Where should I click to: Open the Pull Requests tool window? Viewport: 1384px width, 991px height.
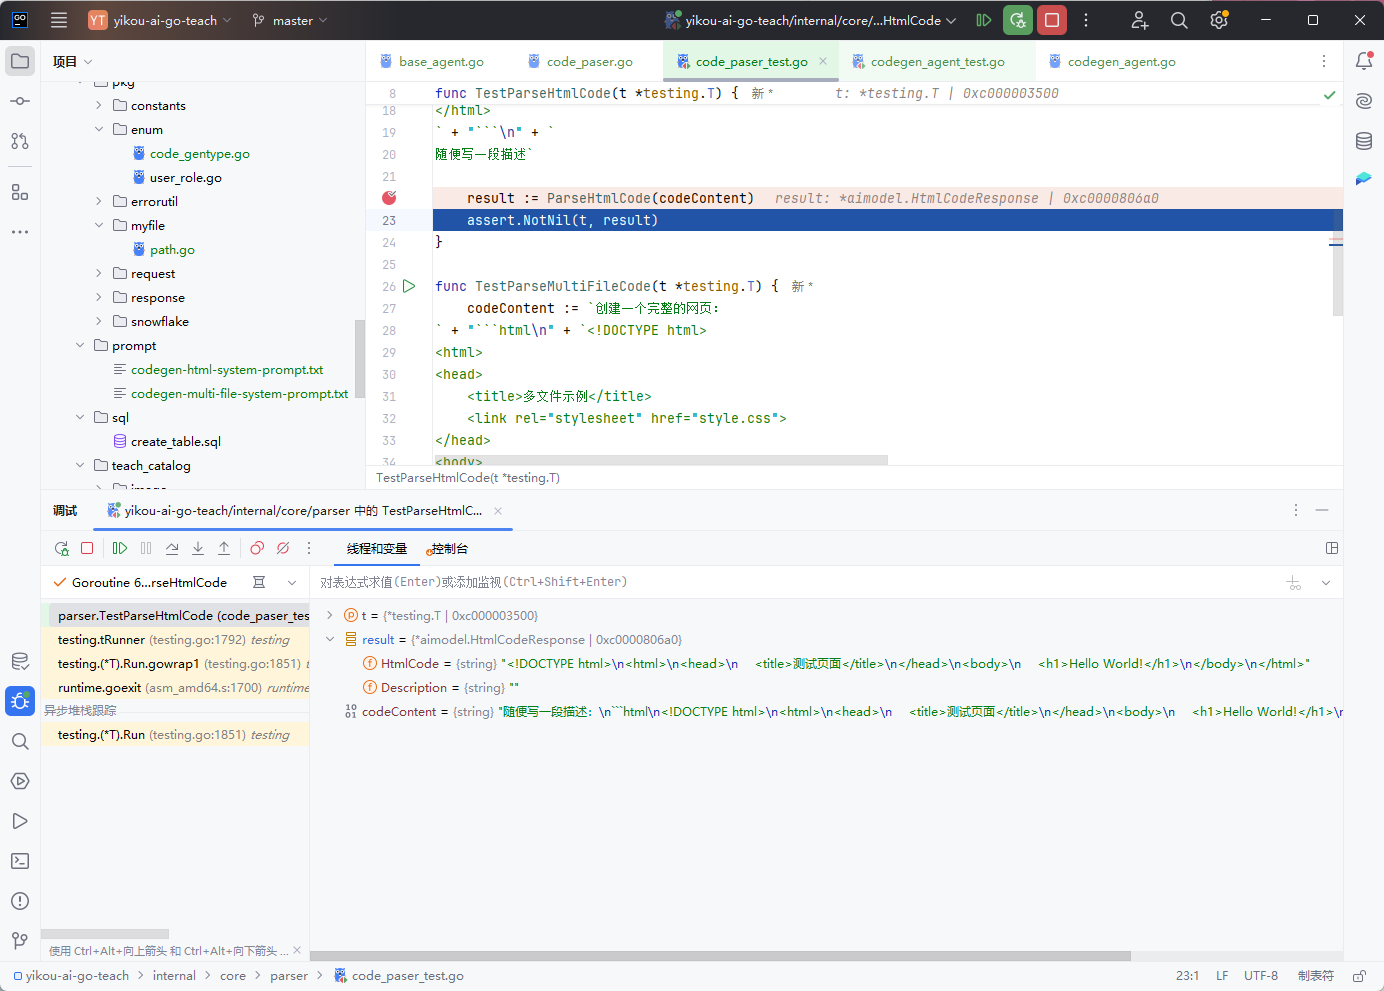(x=20, y=141)
